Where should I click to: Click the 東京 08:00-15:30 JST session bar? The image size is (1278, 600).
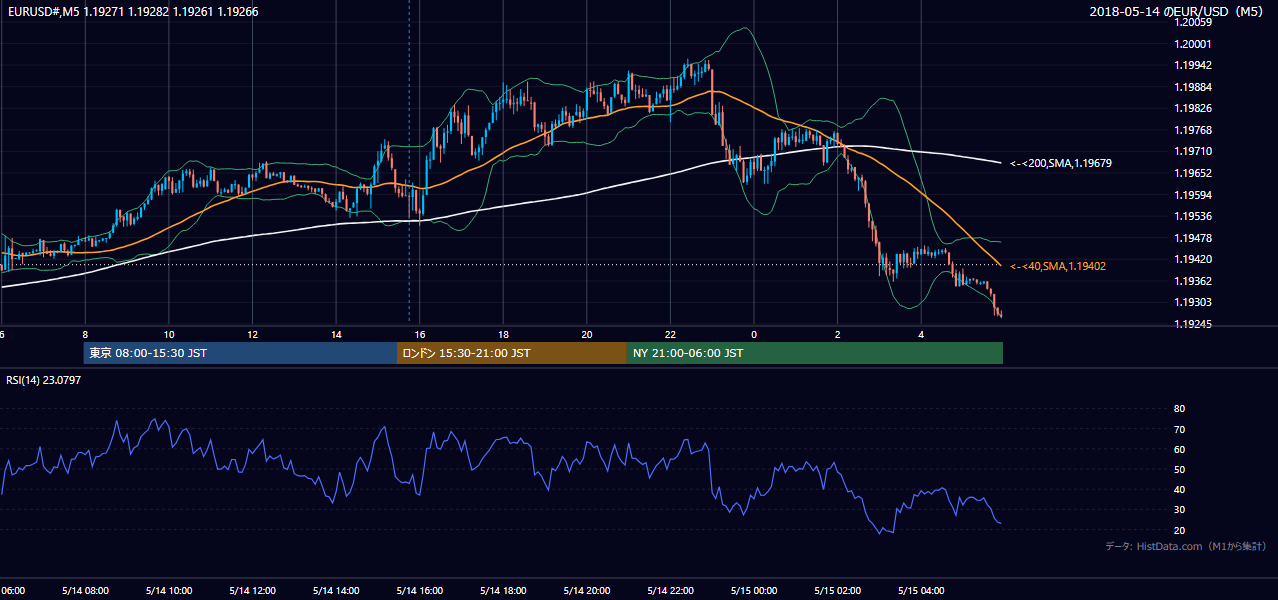240,353
